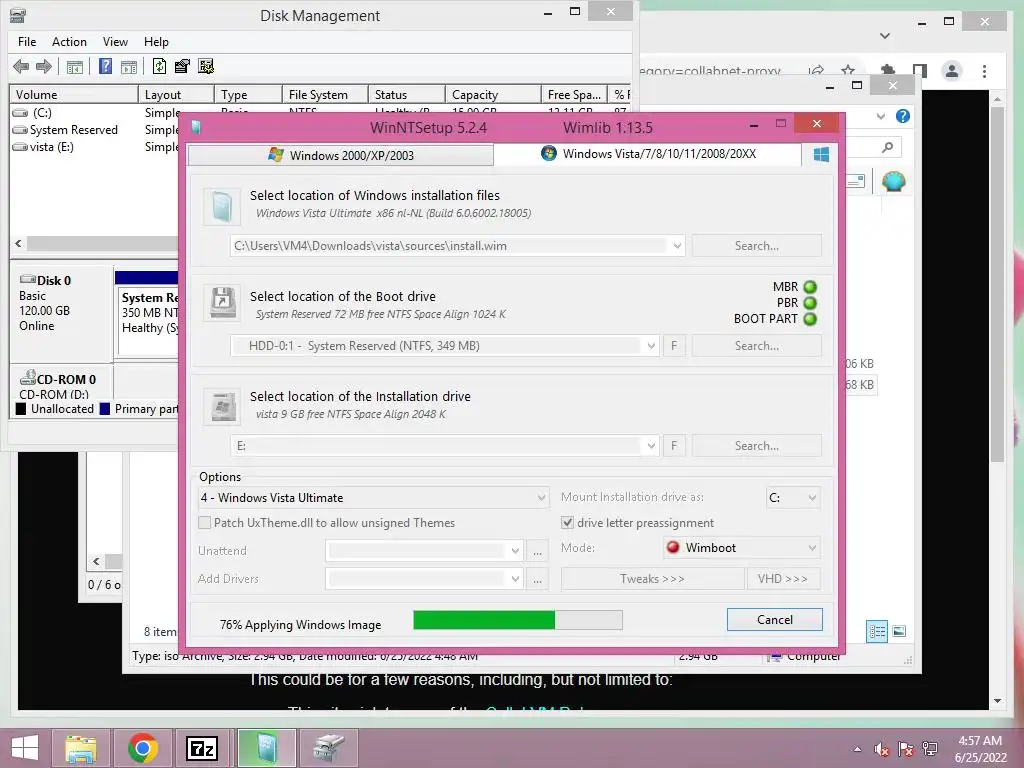Click the muted volume icon in system tray

882,749
